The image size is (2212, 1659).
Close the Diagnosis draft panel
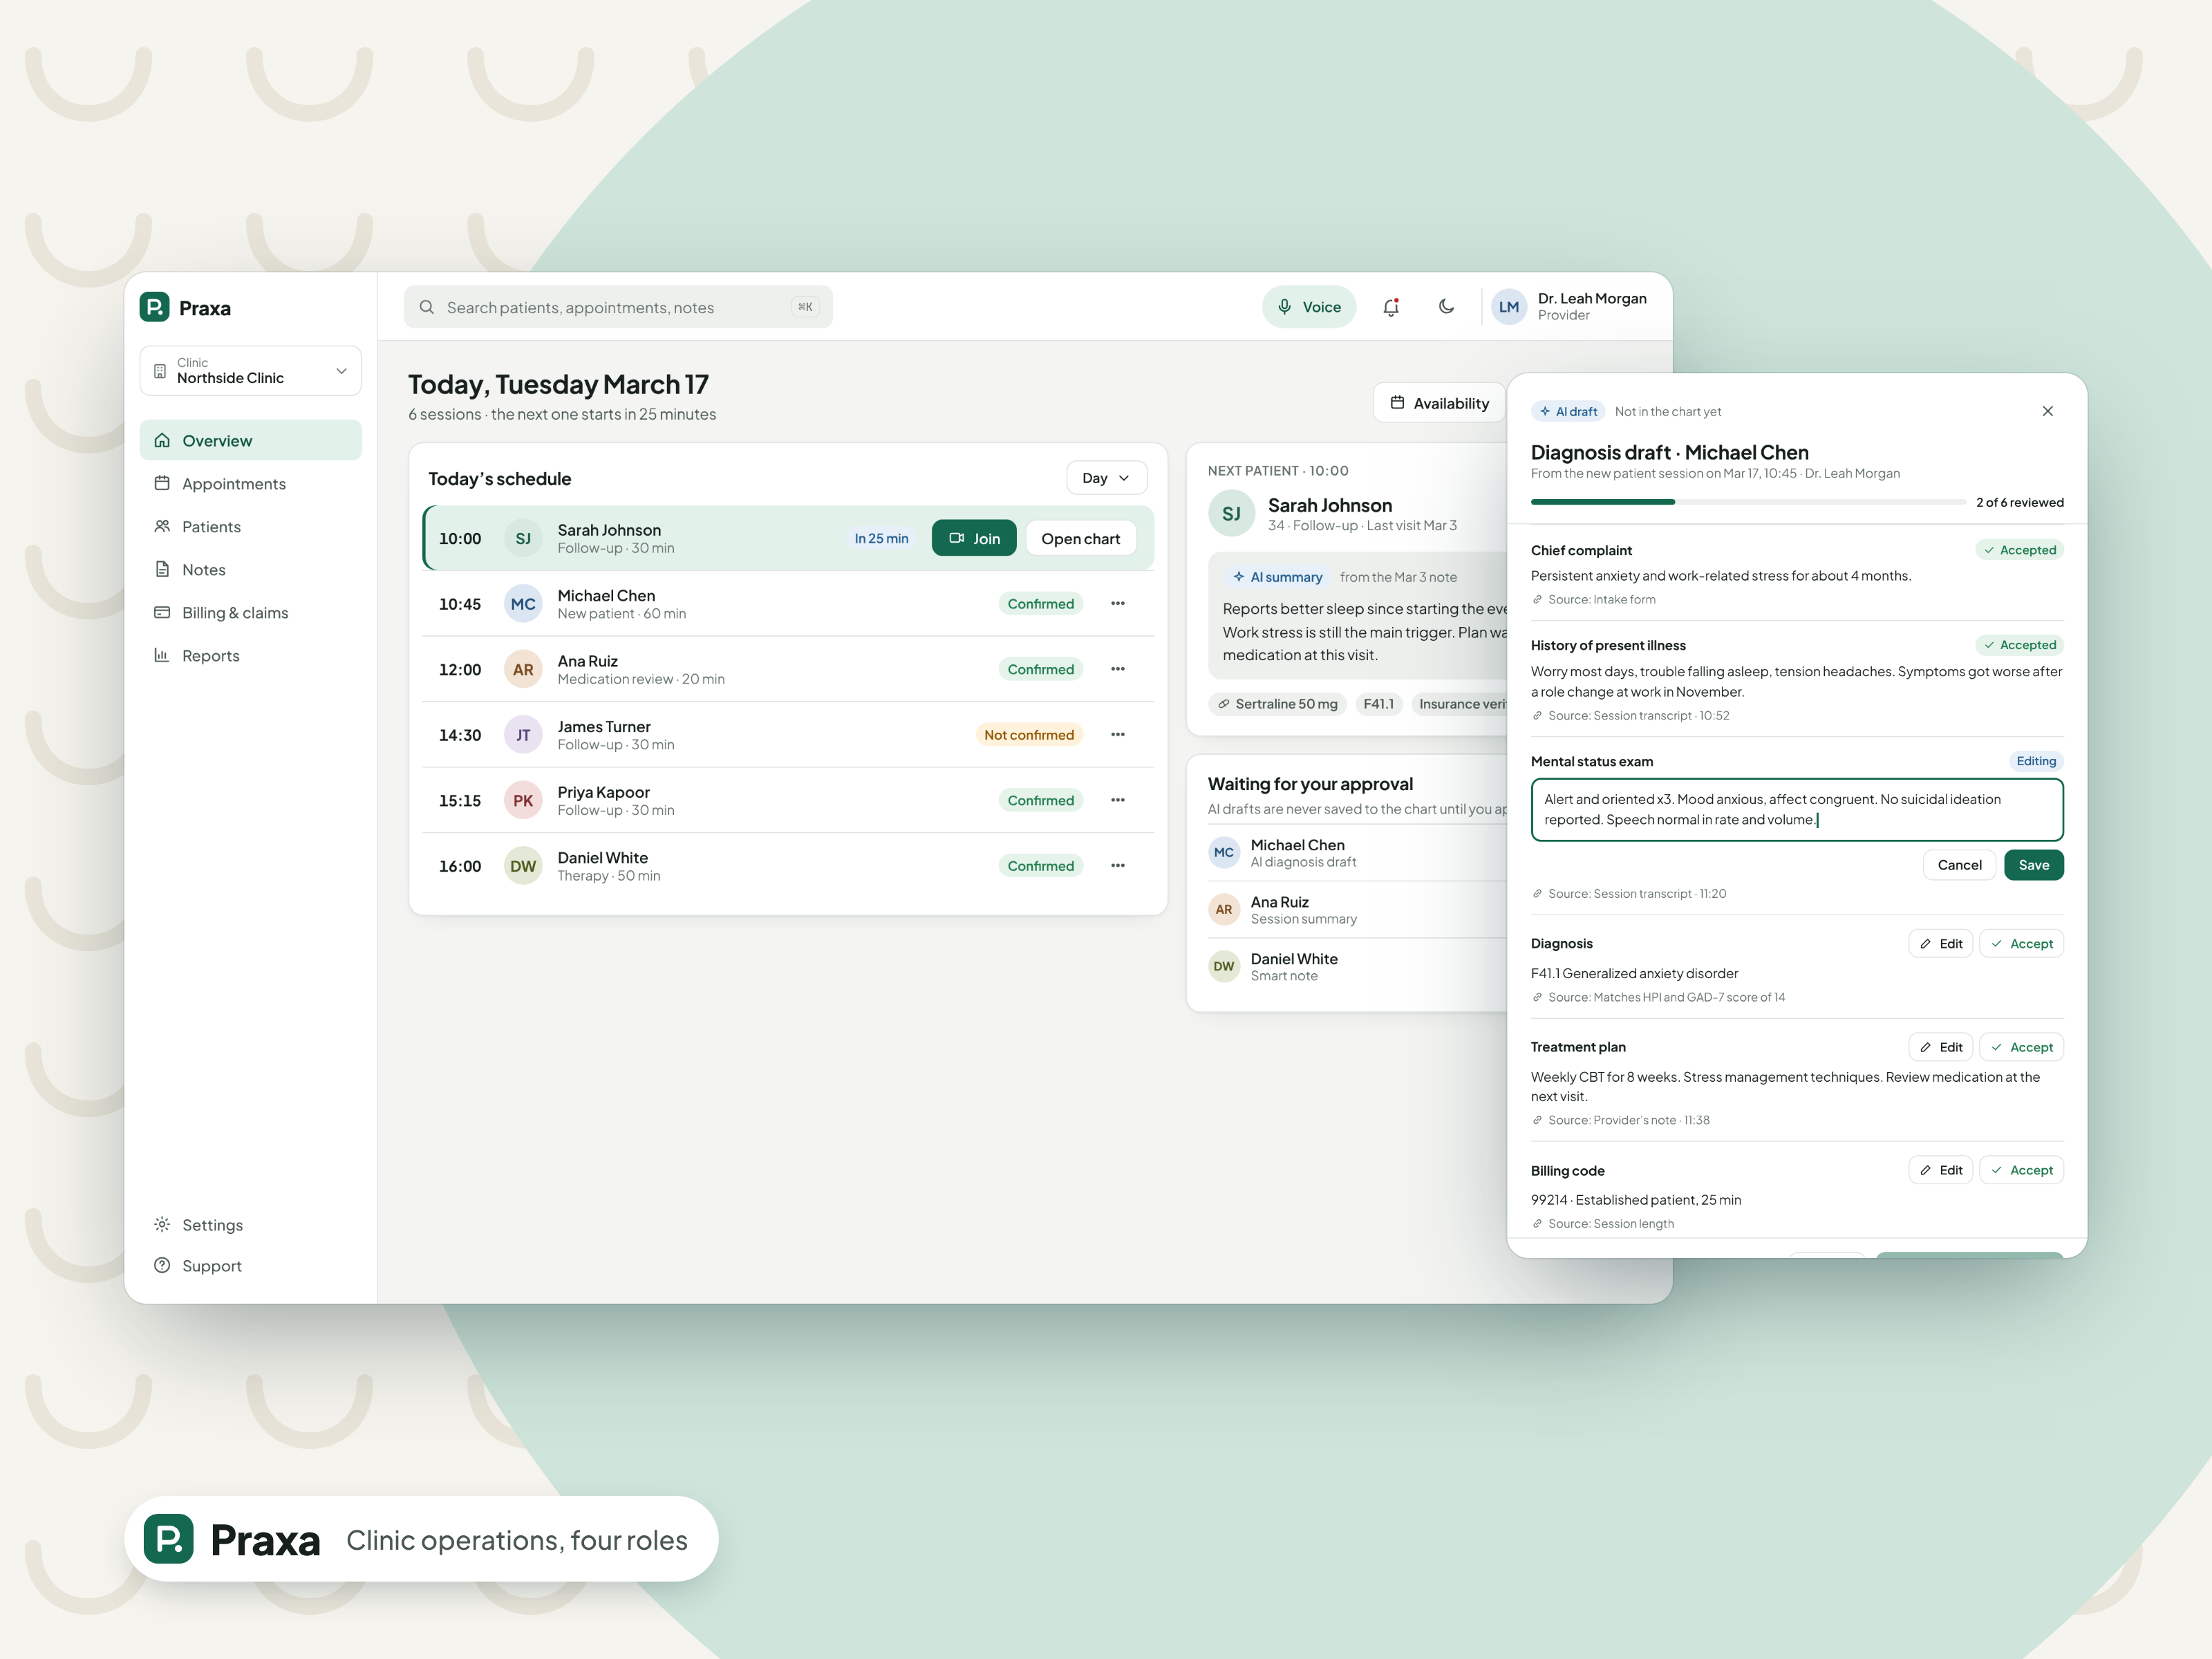2047,411
